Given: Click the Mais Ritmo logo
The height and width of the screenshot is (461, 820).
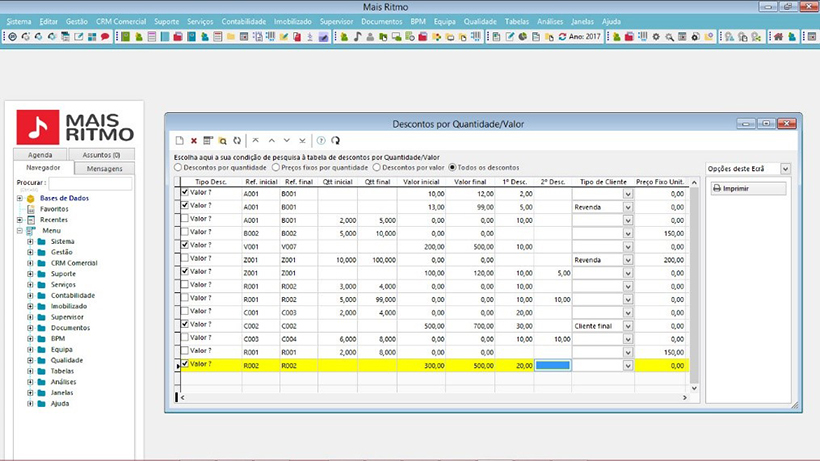Looking at the screenshot, I should (75, 127).
